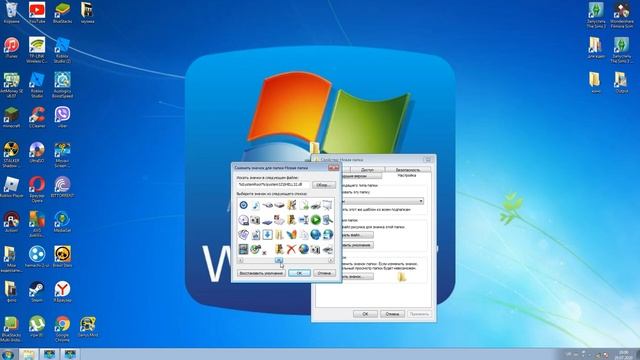Select the hamachi desktop shortcut
The height and width of the screenshot is (360, 640).
click(37, 257)
